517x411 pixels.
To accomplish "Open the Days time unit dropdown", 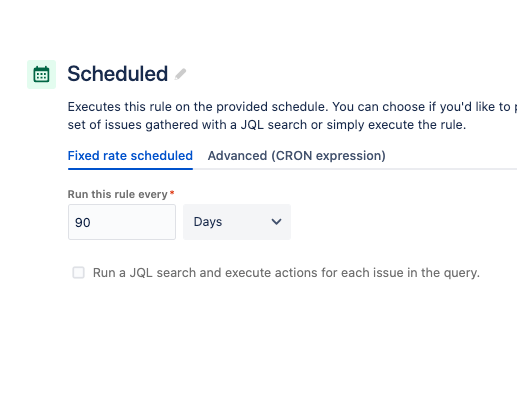I will [x=237, y=222].
